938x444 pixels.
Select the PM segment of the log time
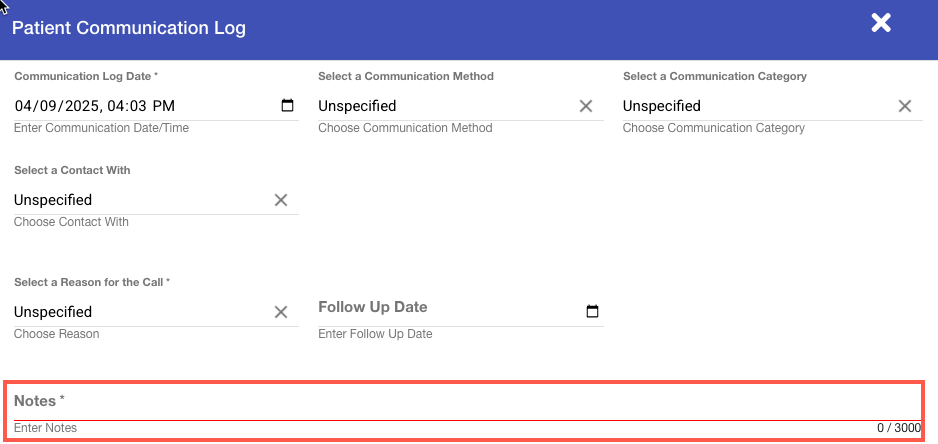click(164, 106)
